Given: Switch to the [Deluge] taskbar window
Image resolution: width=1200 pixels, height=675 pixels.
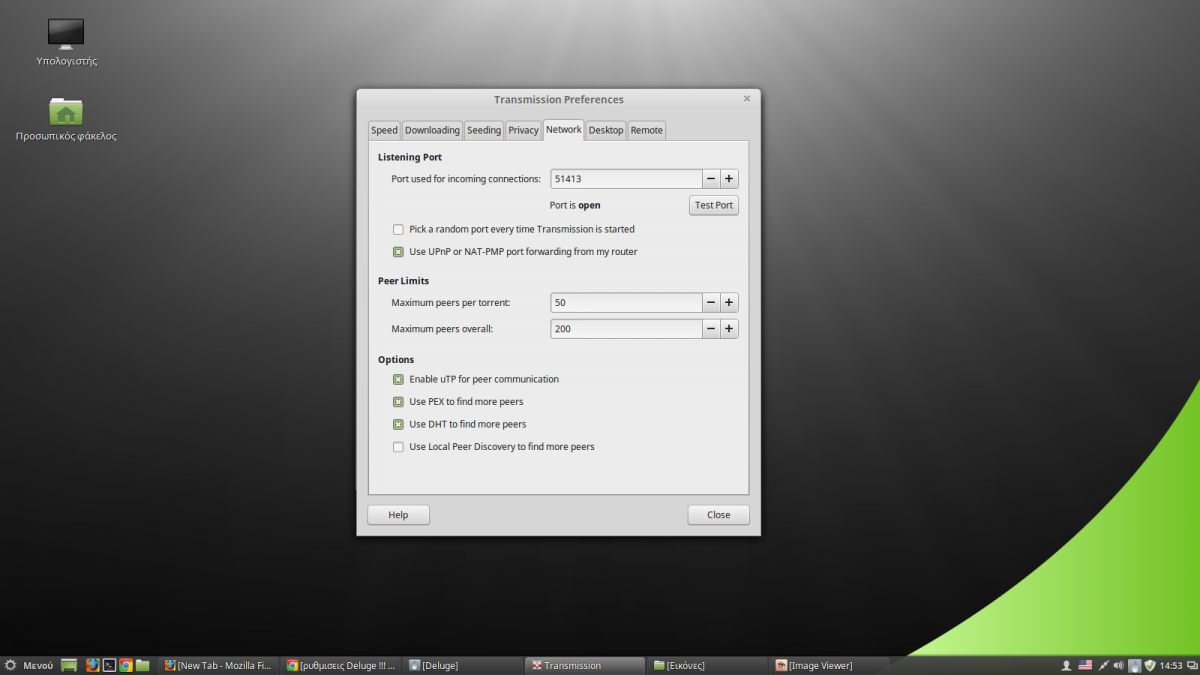Looking at the screenshot, I should click(464, 665).
